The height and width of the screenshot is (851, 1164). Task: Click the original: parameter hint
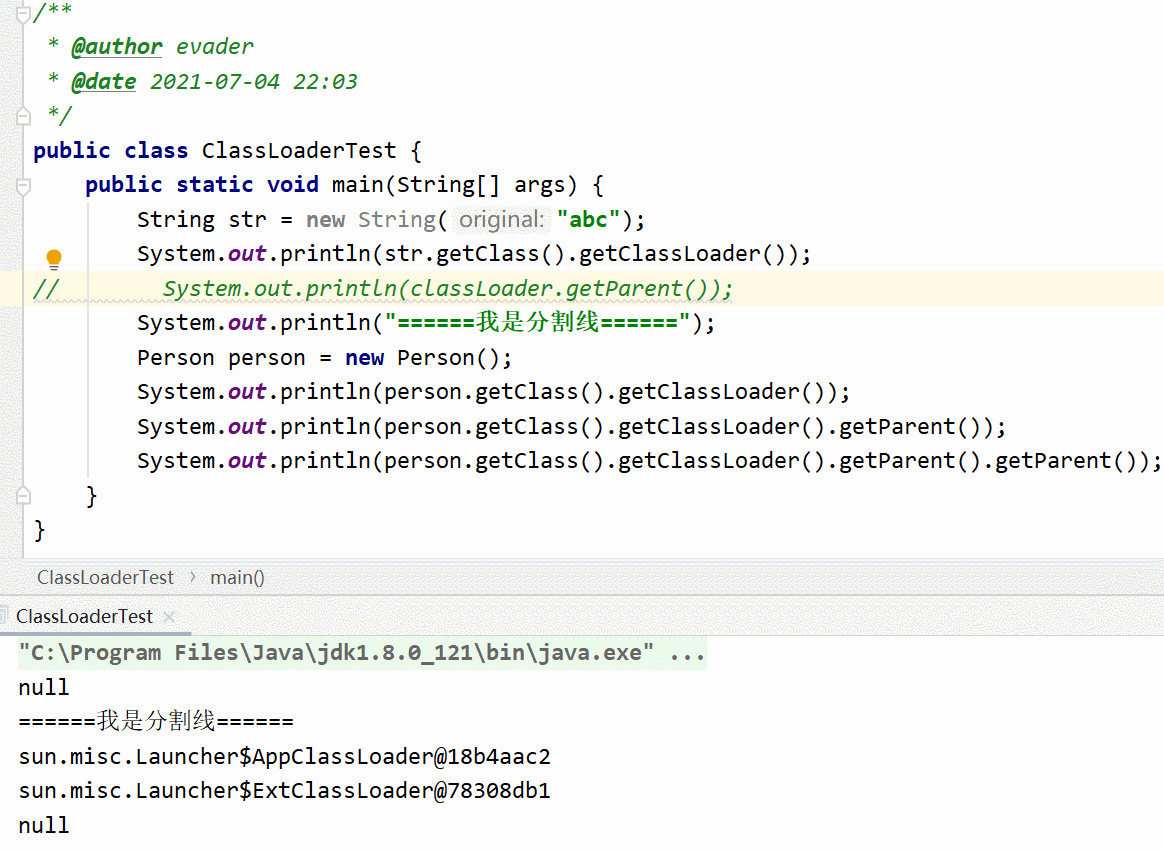501,220
